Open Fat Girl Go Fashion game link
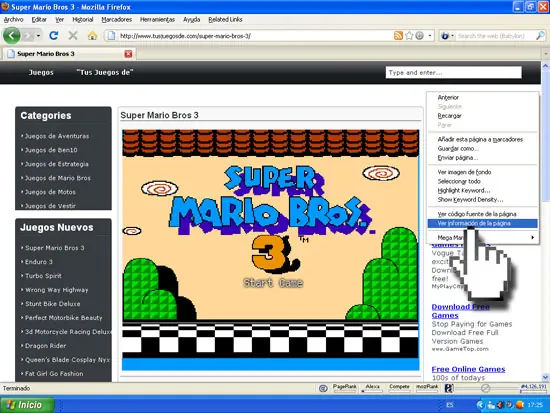This screenshot has height=413, width=550. (54, 374)
